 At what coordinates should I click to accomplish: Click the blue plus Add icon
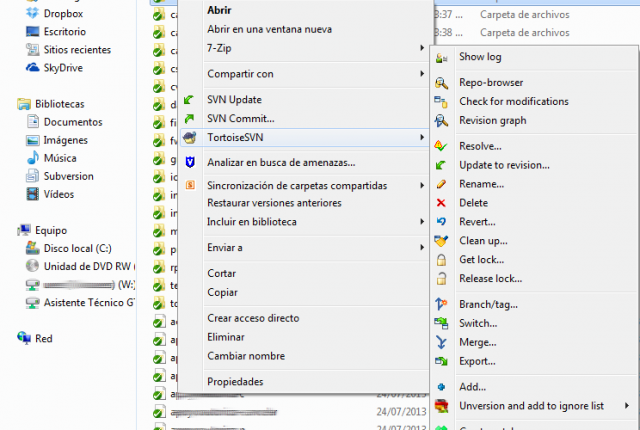441,387
